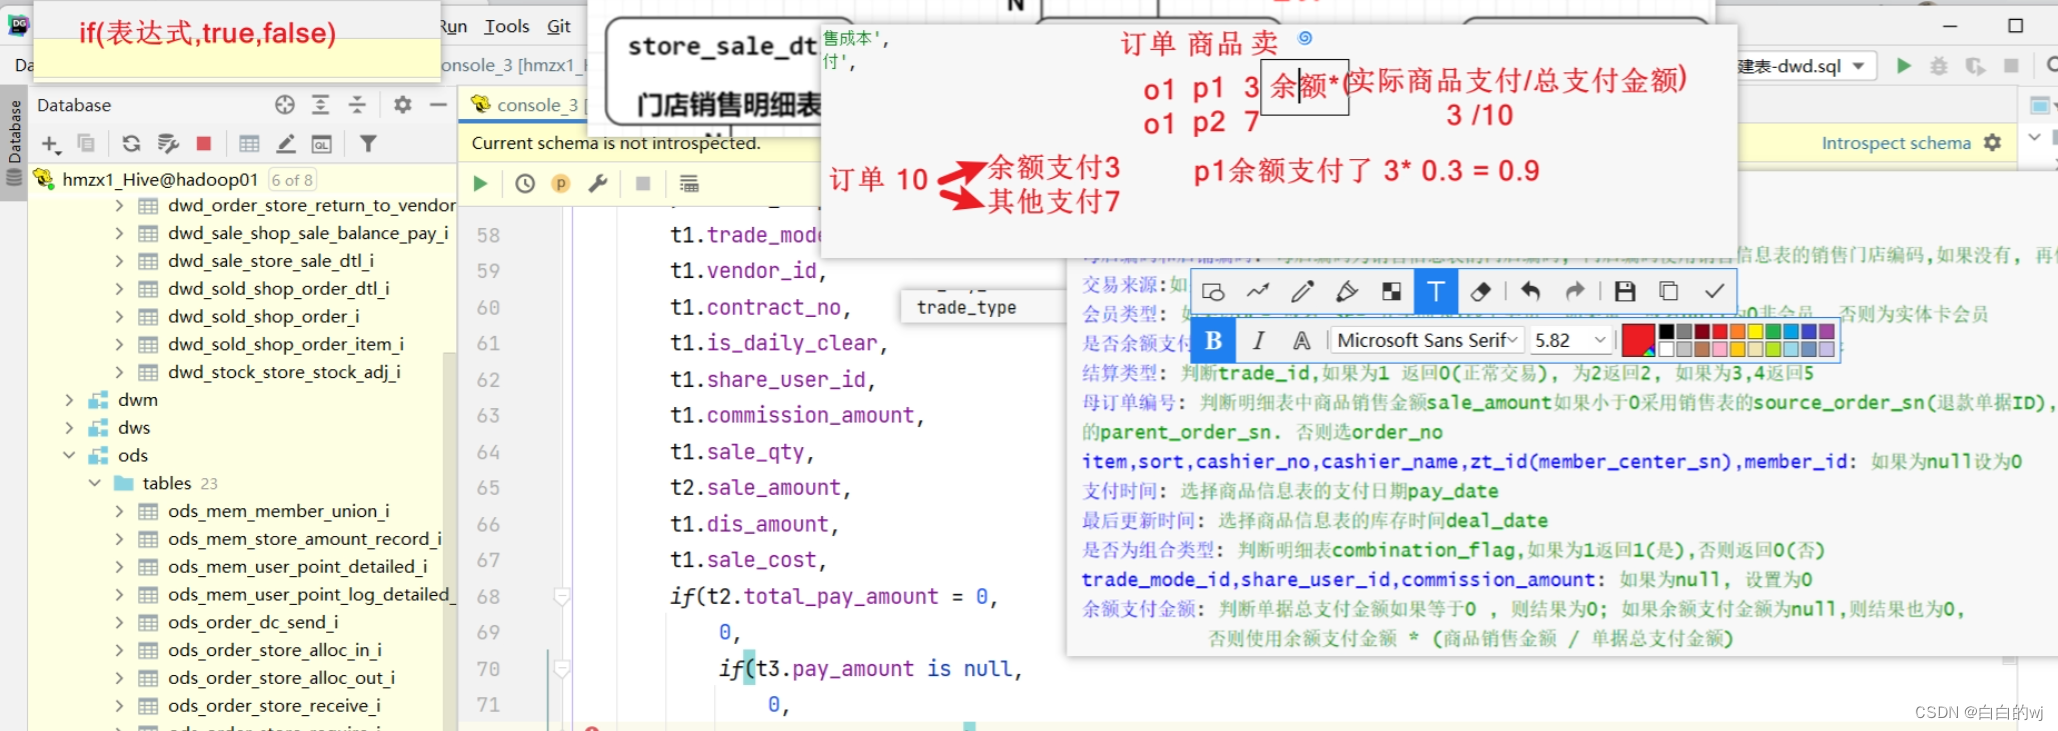Hide the Database panel with minus icon
This screenshot has height=731, width=2058.
pyautogui.click(x=438, y=105)
